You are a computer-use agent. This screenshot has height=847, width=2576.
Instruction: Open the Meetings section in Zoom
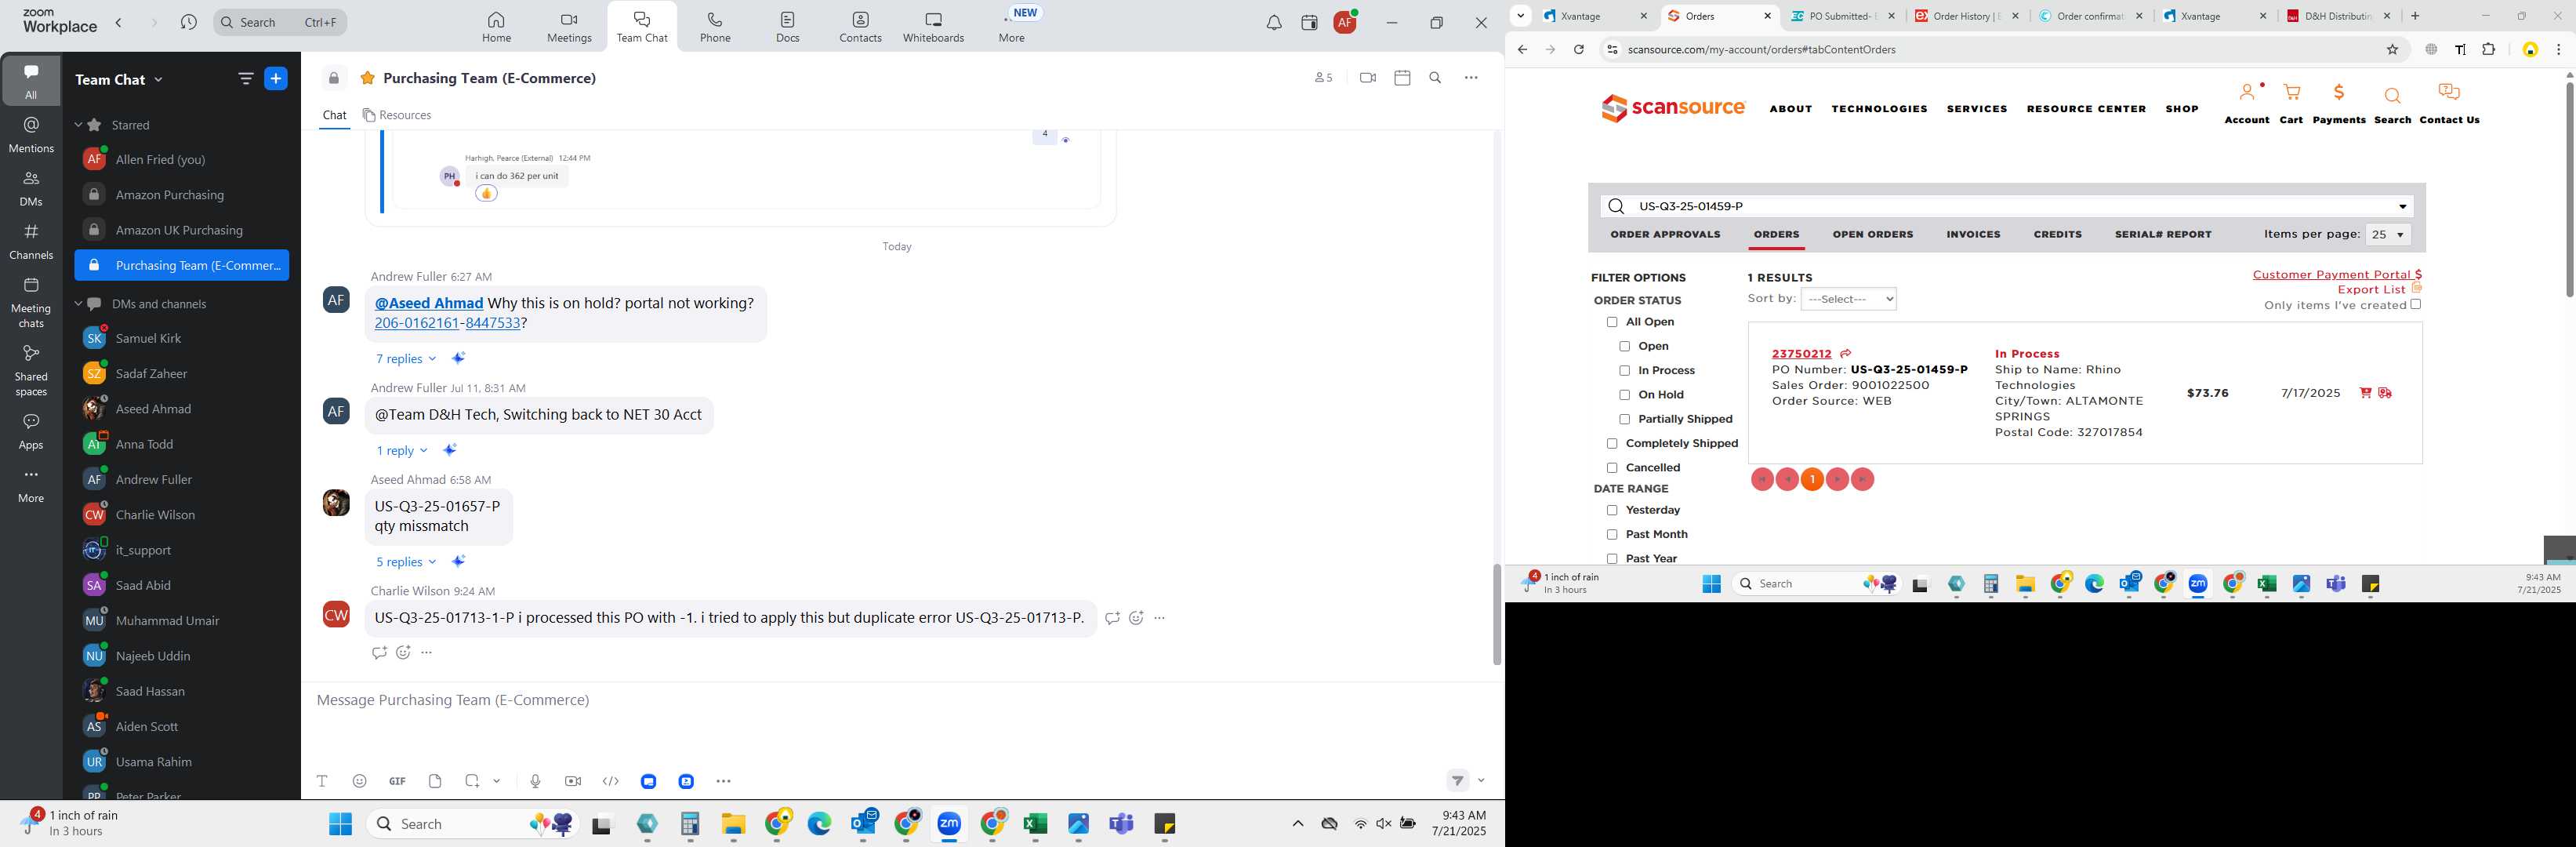[x=569, y=27]
